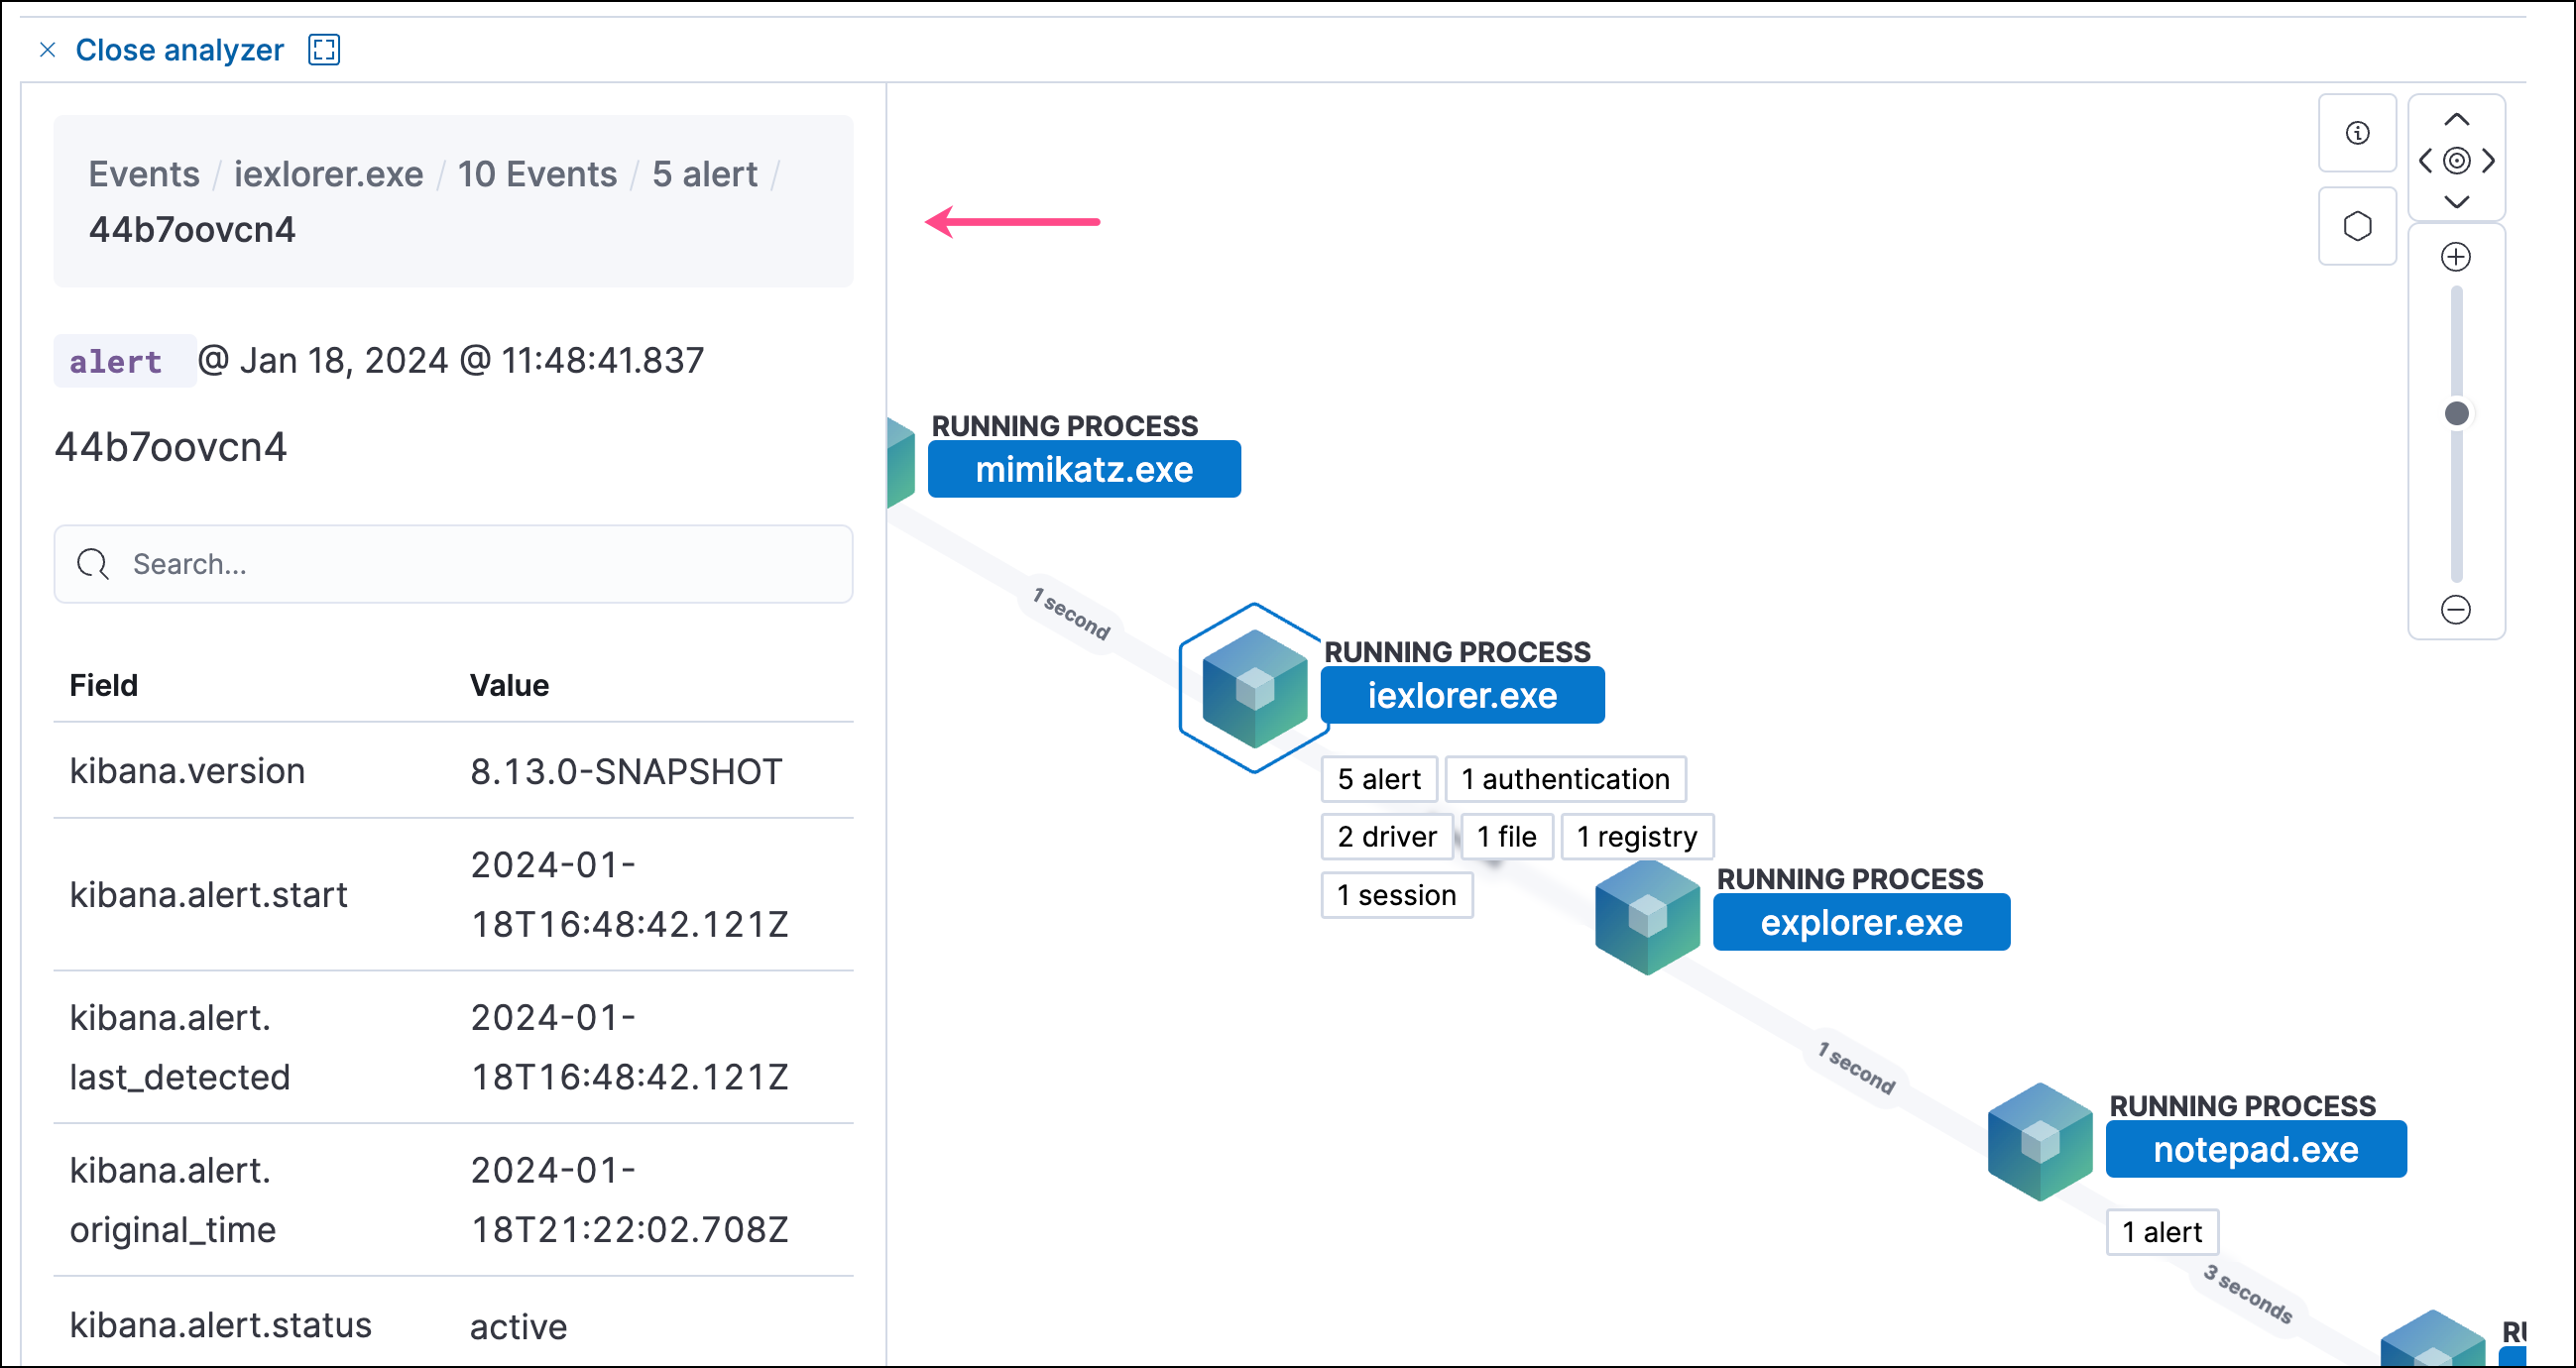Viewport: 2576px width, 1368px height.
Task: Click the X icon beside Close analyzer
Action: [x=47, y=50]
